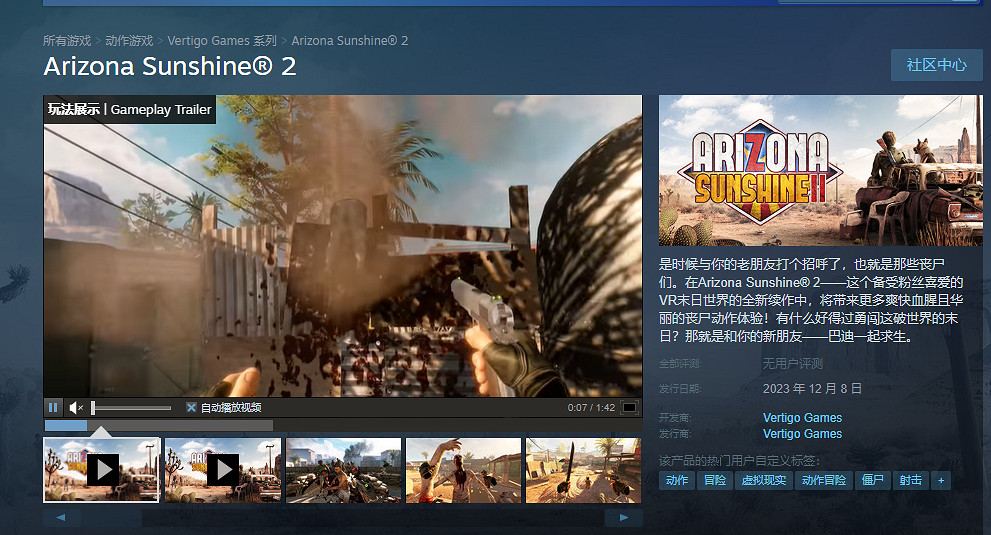
Task: Click the Arizona Sunshine II header image
Action: pyautogui.click(x=820, y=170)
